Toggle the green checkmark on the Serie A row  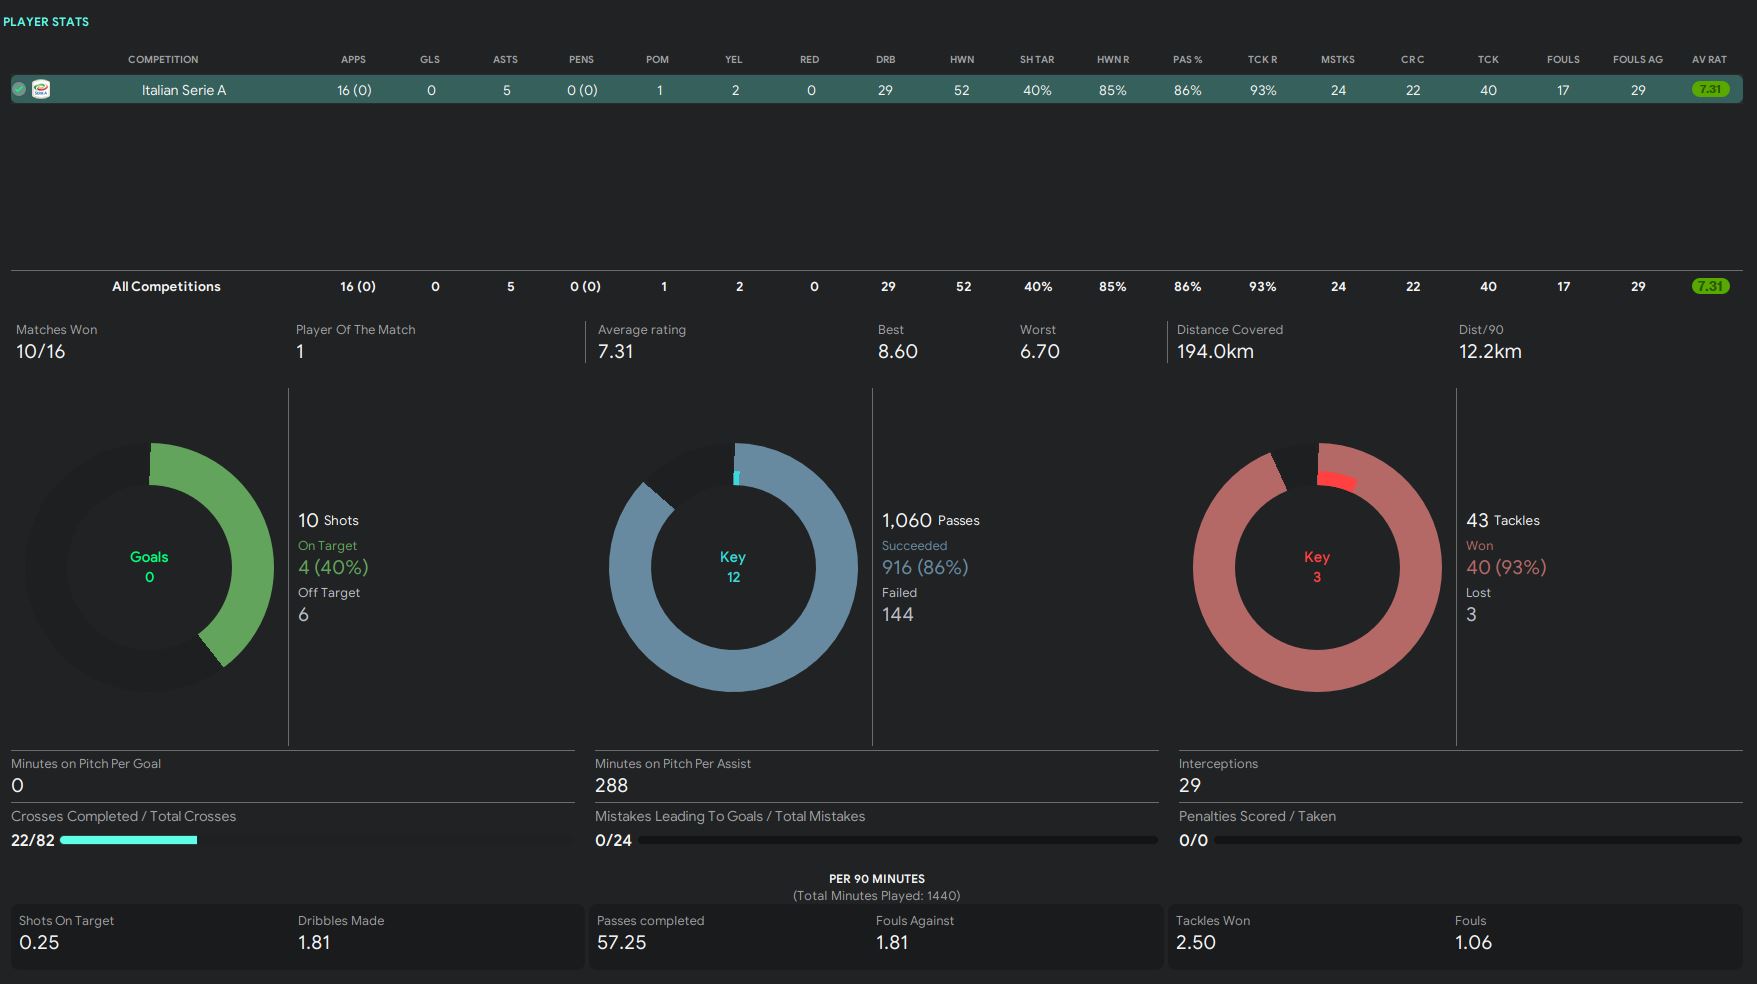tap(19, 89)
